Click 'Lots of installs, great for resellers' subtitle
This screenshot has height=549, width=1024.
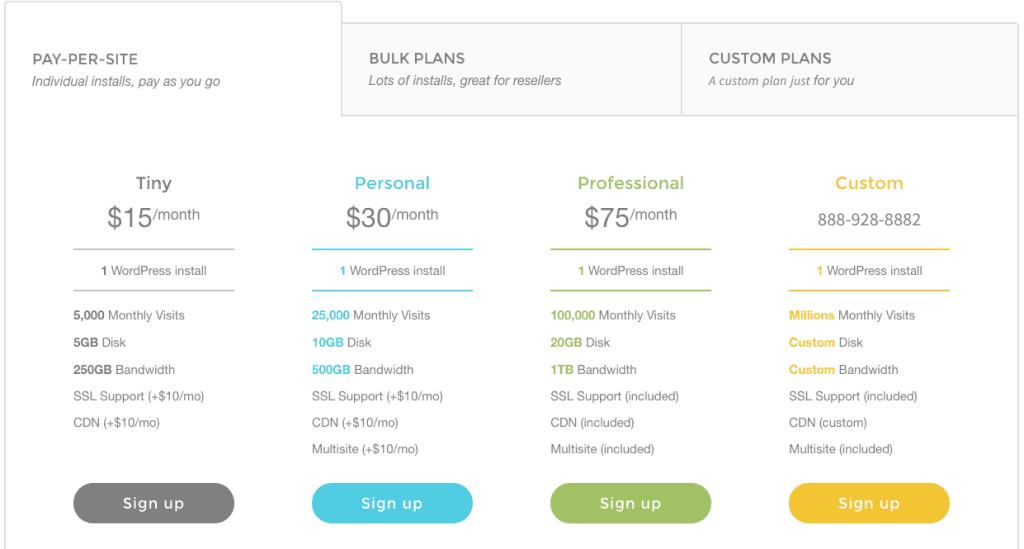(465, 81)
